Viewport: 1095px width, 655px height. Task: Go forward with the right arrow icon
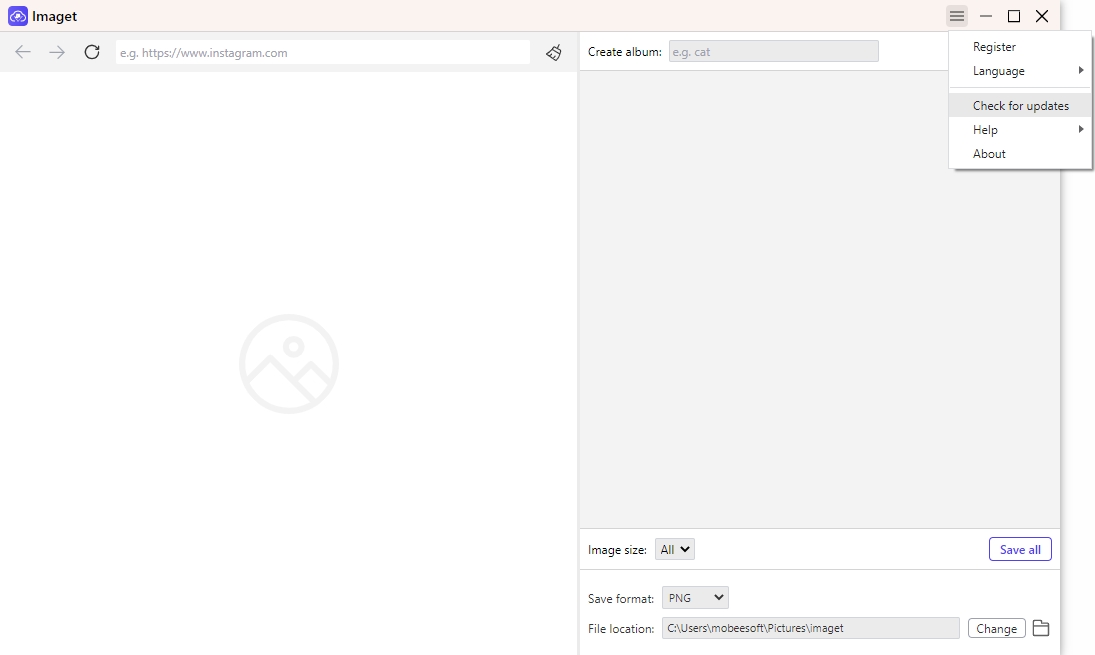57,52
